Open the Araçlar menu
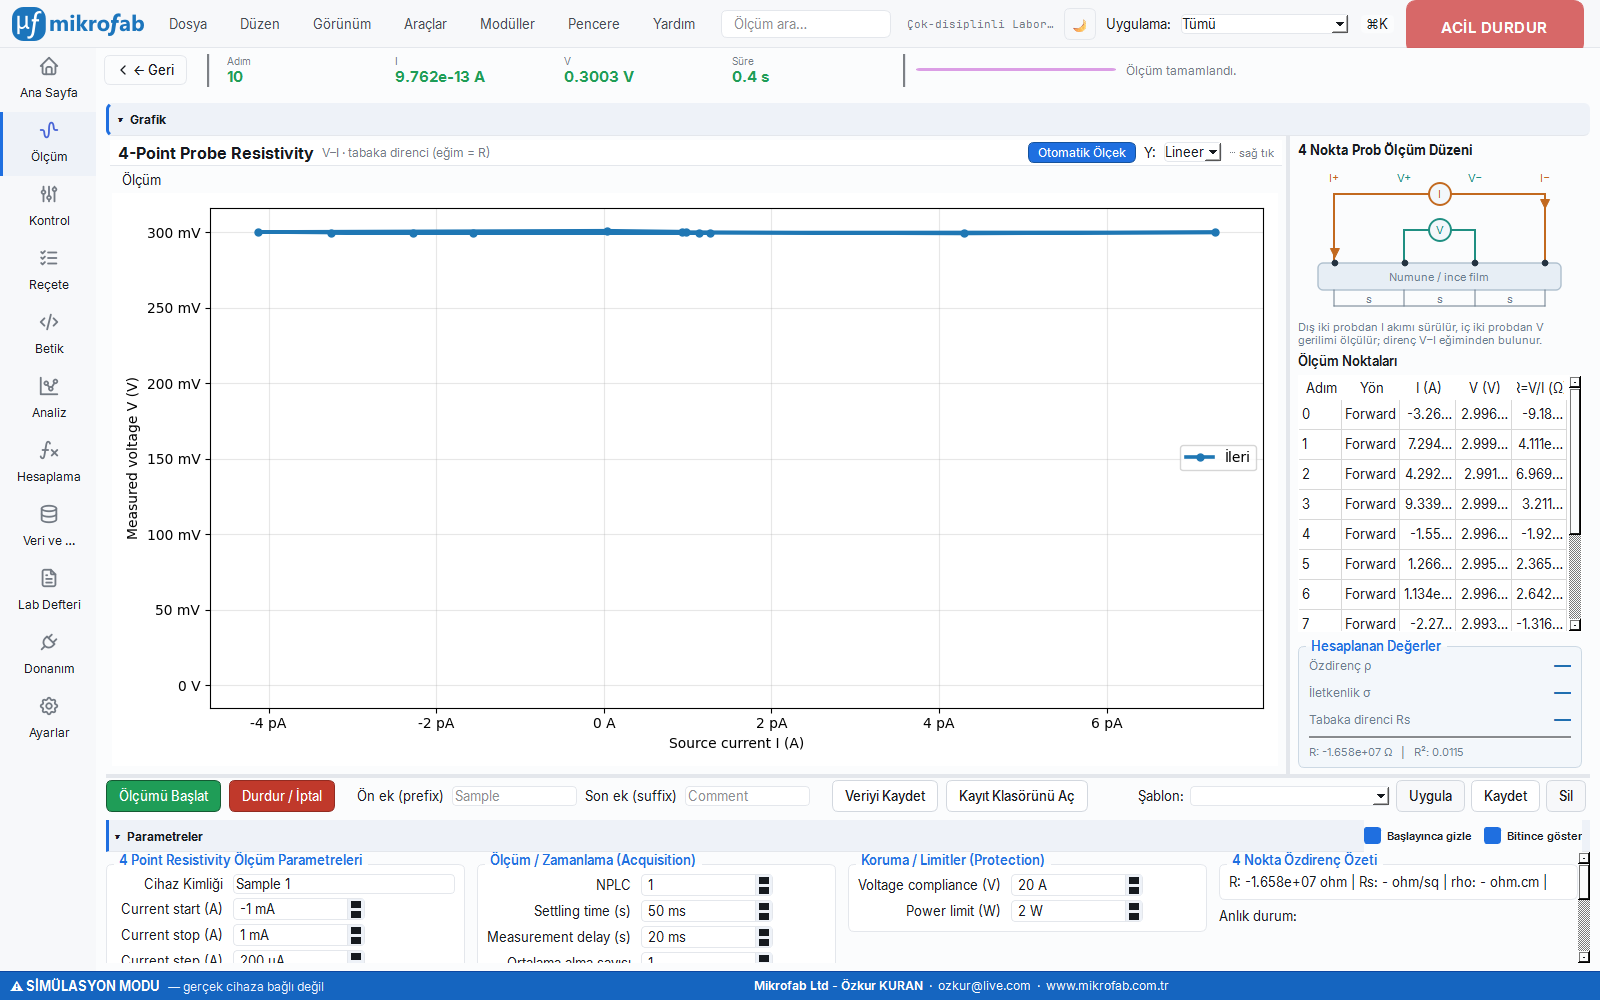The width and height of the screenshot is (1600, 1000). pos(425,24)
